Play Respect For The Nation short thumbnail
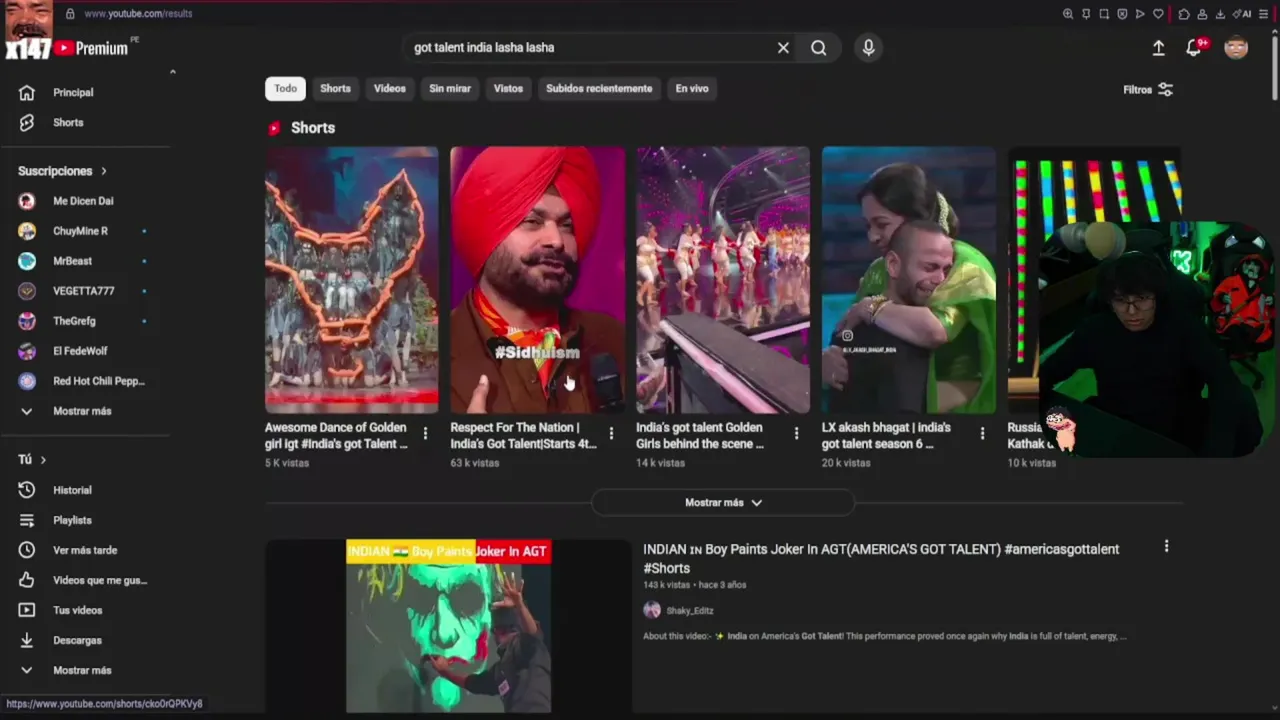 (537, 280)
